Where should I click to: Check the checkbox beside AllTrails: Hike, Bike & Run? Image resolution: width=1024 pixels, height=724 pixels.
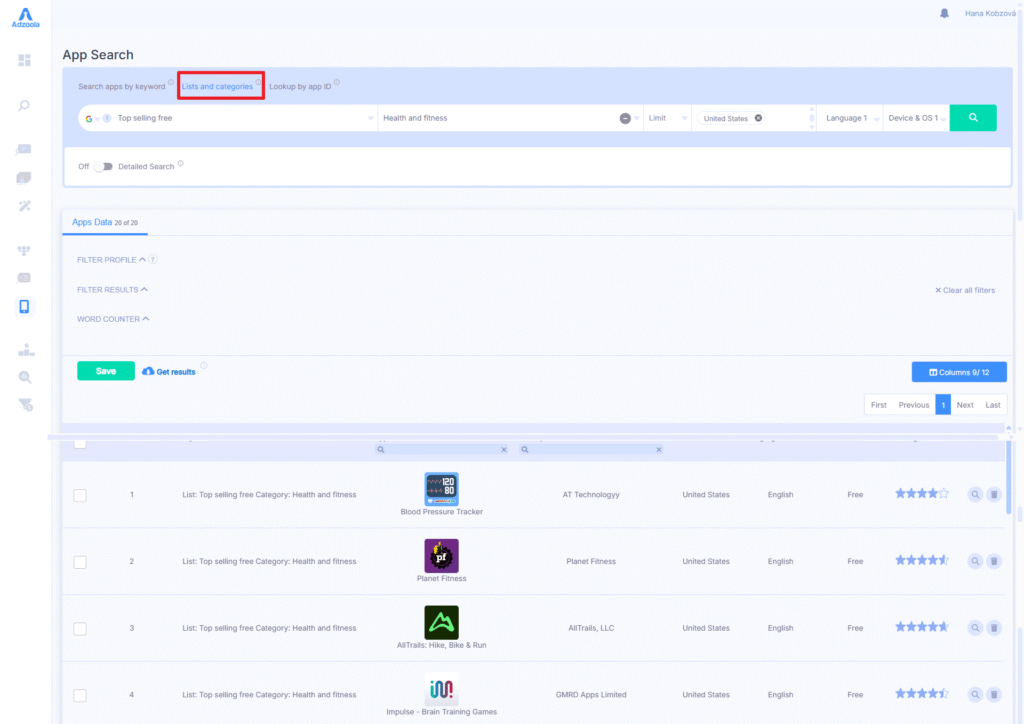click(x=80, y=628)
